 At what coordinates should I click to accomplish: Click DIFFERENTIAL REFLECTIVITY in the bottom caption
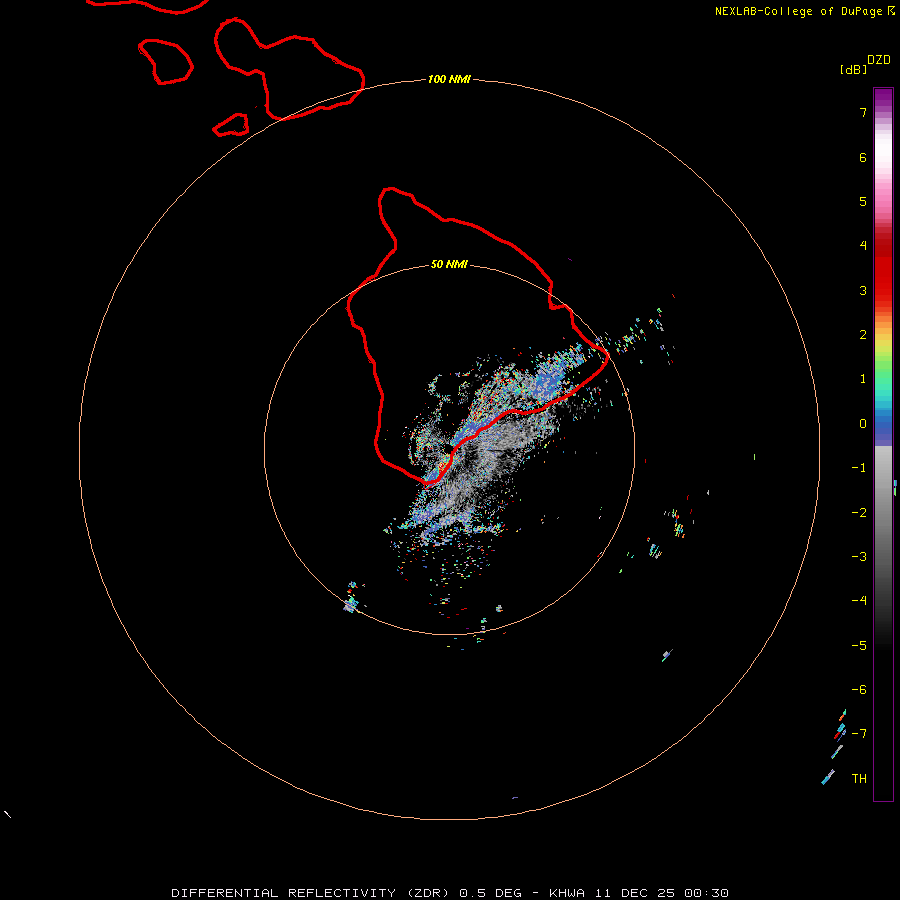284,893
